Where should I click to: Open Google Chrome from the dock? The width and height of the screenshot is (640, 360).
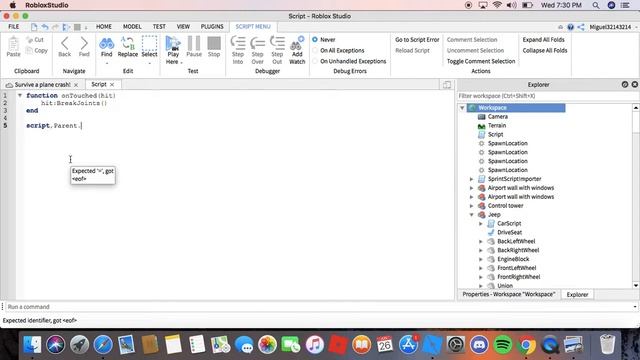[x=527, y=345]
